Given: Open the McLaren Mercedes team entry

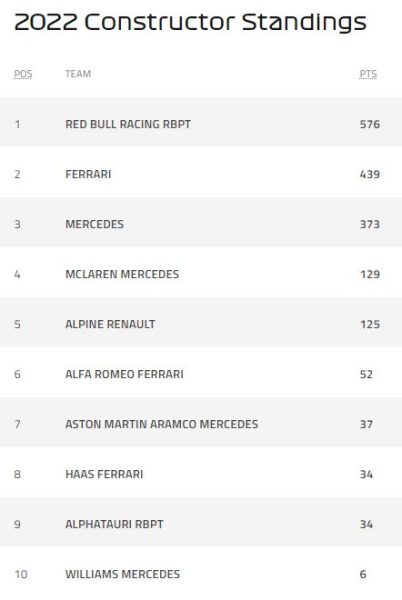Looking at the screenshot, I should 122,274.
